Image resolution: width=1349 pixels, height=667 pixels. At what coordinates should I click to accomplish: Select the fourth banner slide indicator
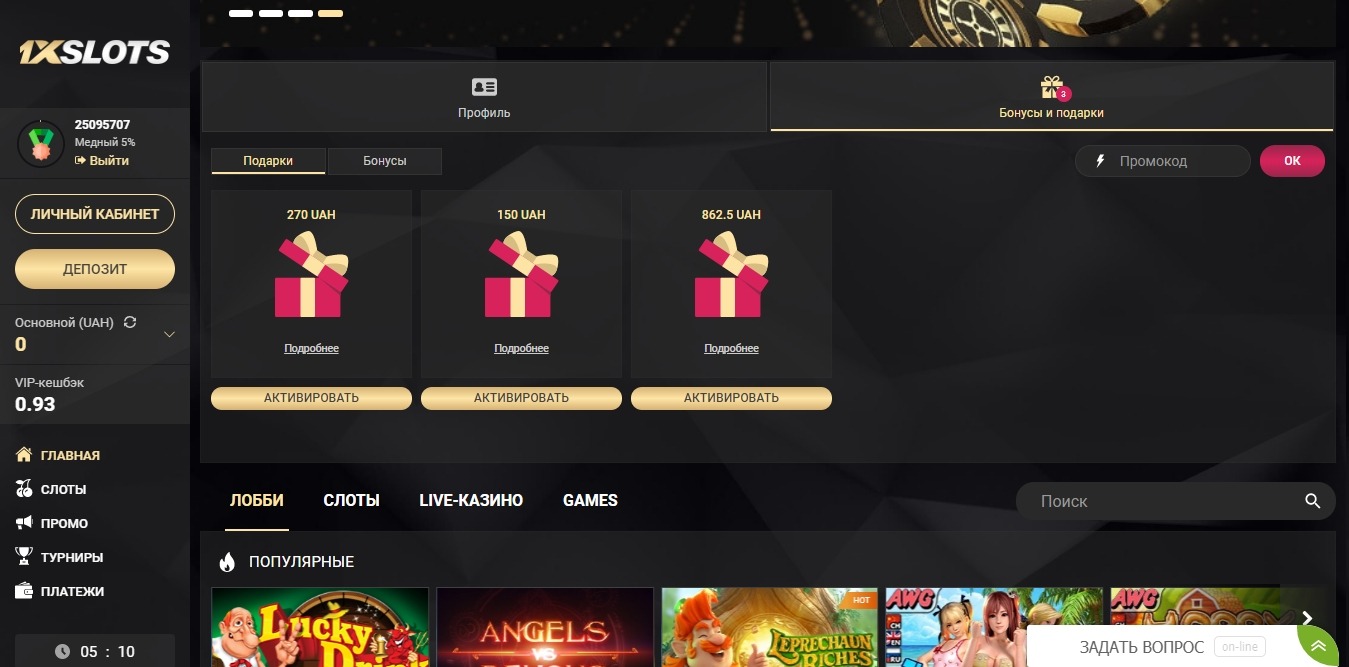click(331, 14)
